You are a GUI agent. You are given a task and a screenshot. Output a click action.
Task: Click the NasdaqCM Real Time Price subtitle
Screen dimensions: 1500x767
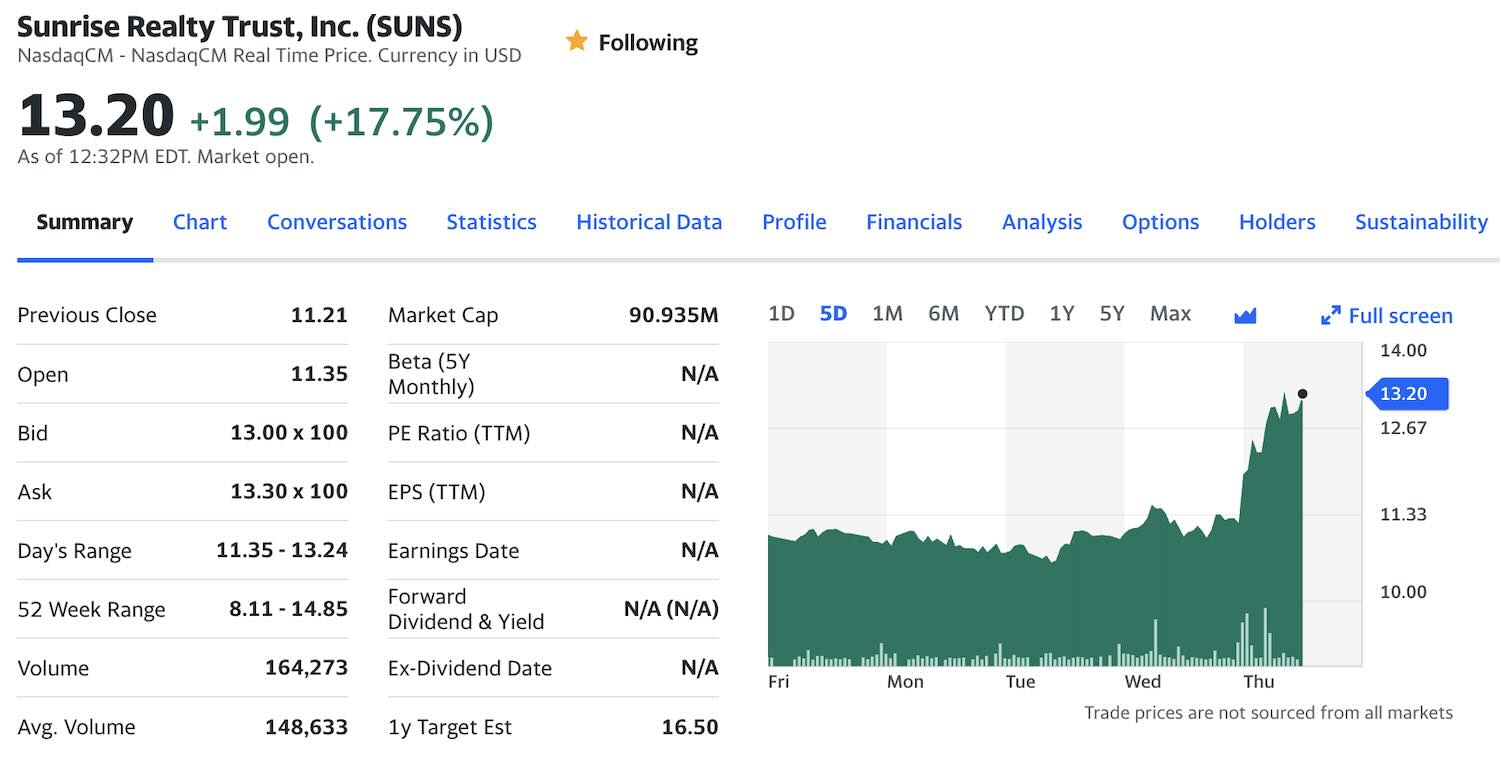pyautogui.click(x=269, y=56)
